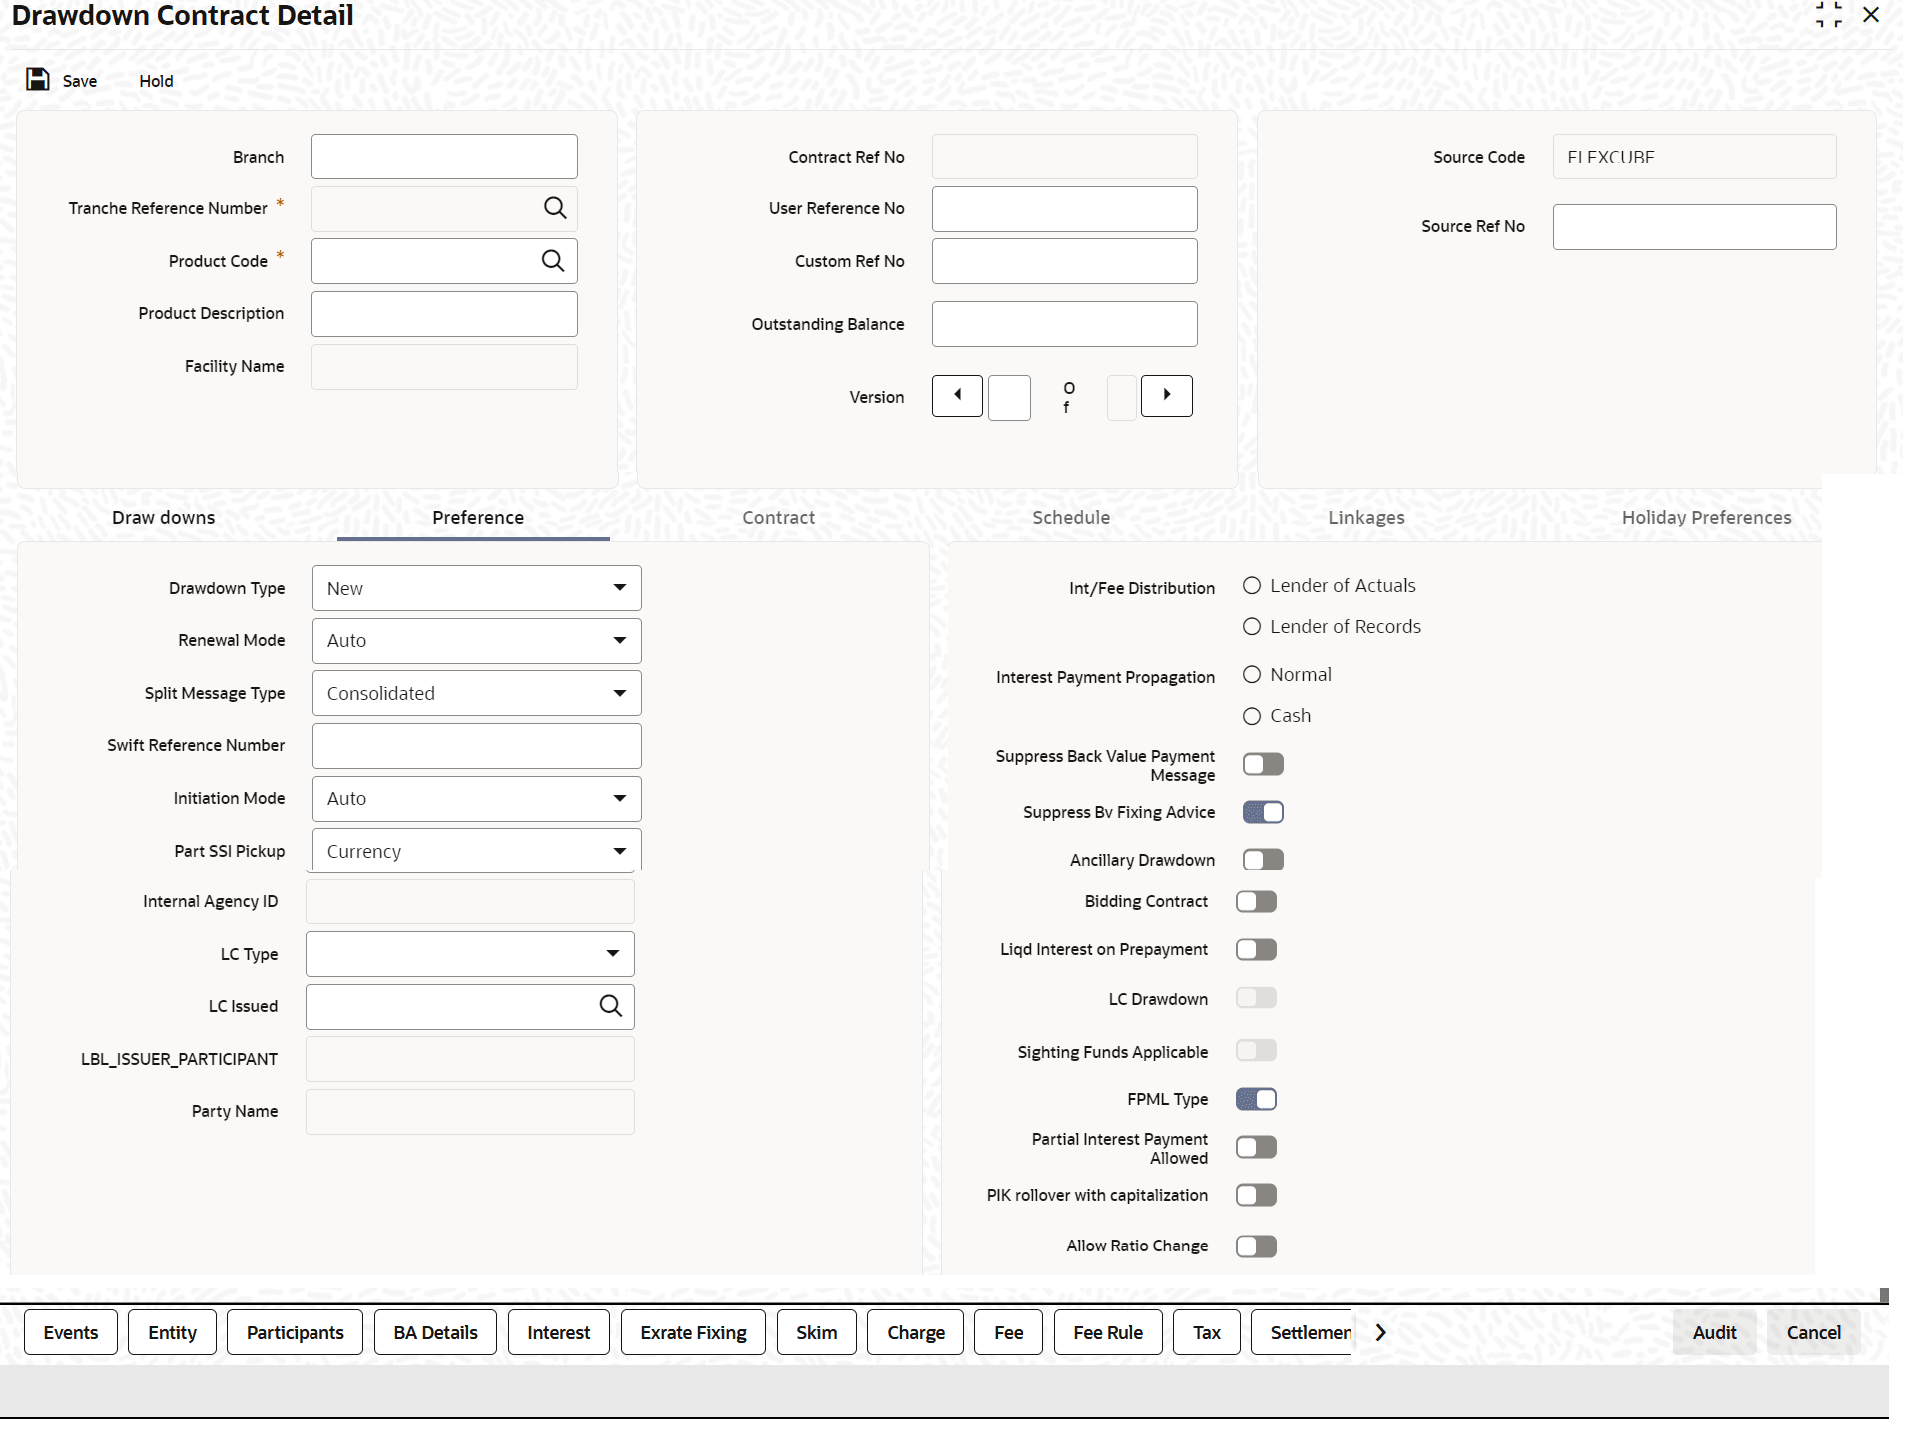The height and width of the screenshot is (1448, 1913).
Task: Open Drawdown Type dropdown
Action: pyautogui.click(x=477, y=588)
